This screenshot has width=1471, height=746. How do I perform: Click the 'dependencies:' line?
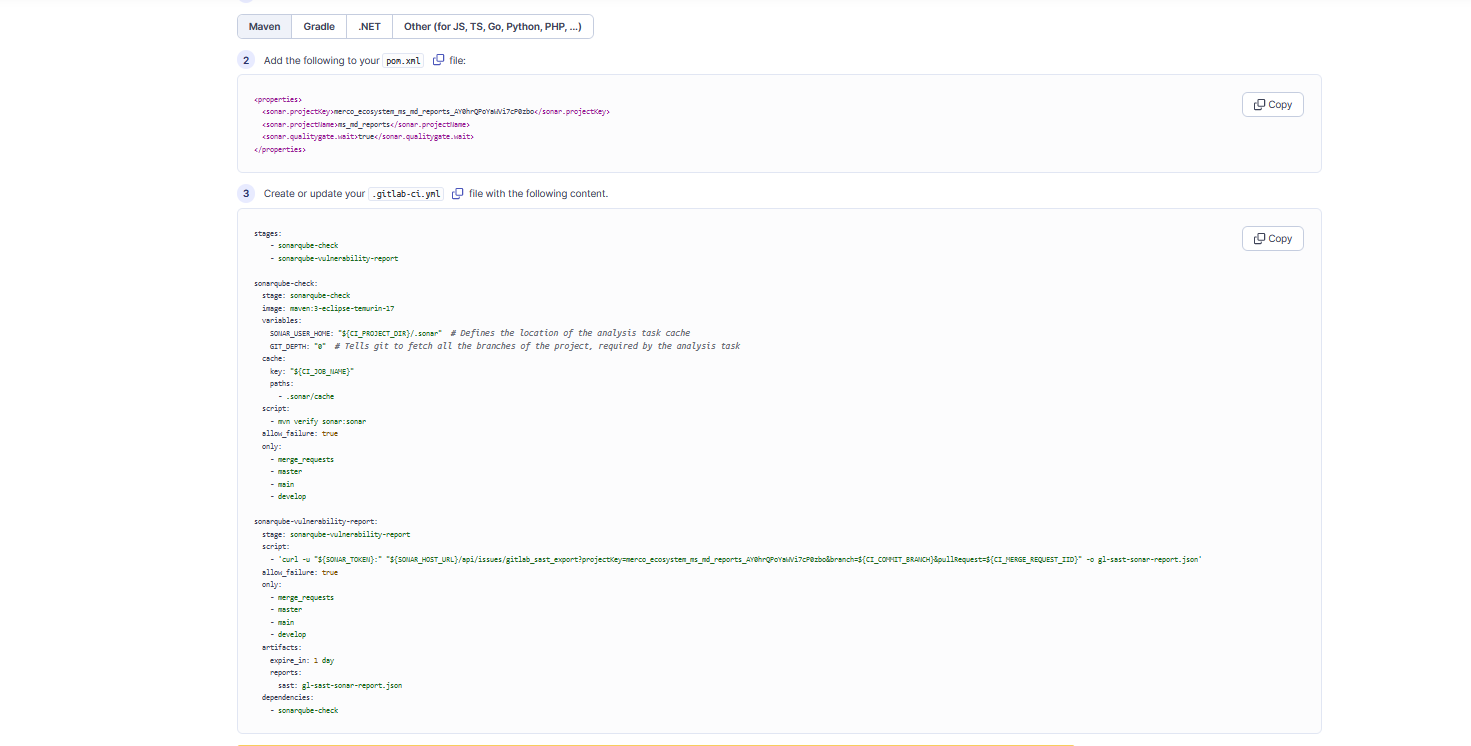[288, 697]
